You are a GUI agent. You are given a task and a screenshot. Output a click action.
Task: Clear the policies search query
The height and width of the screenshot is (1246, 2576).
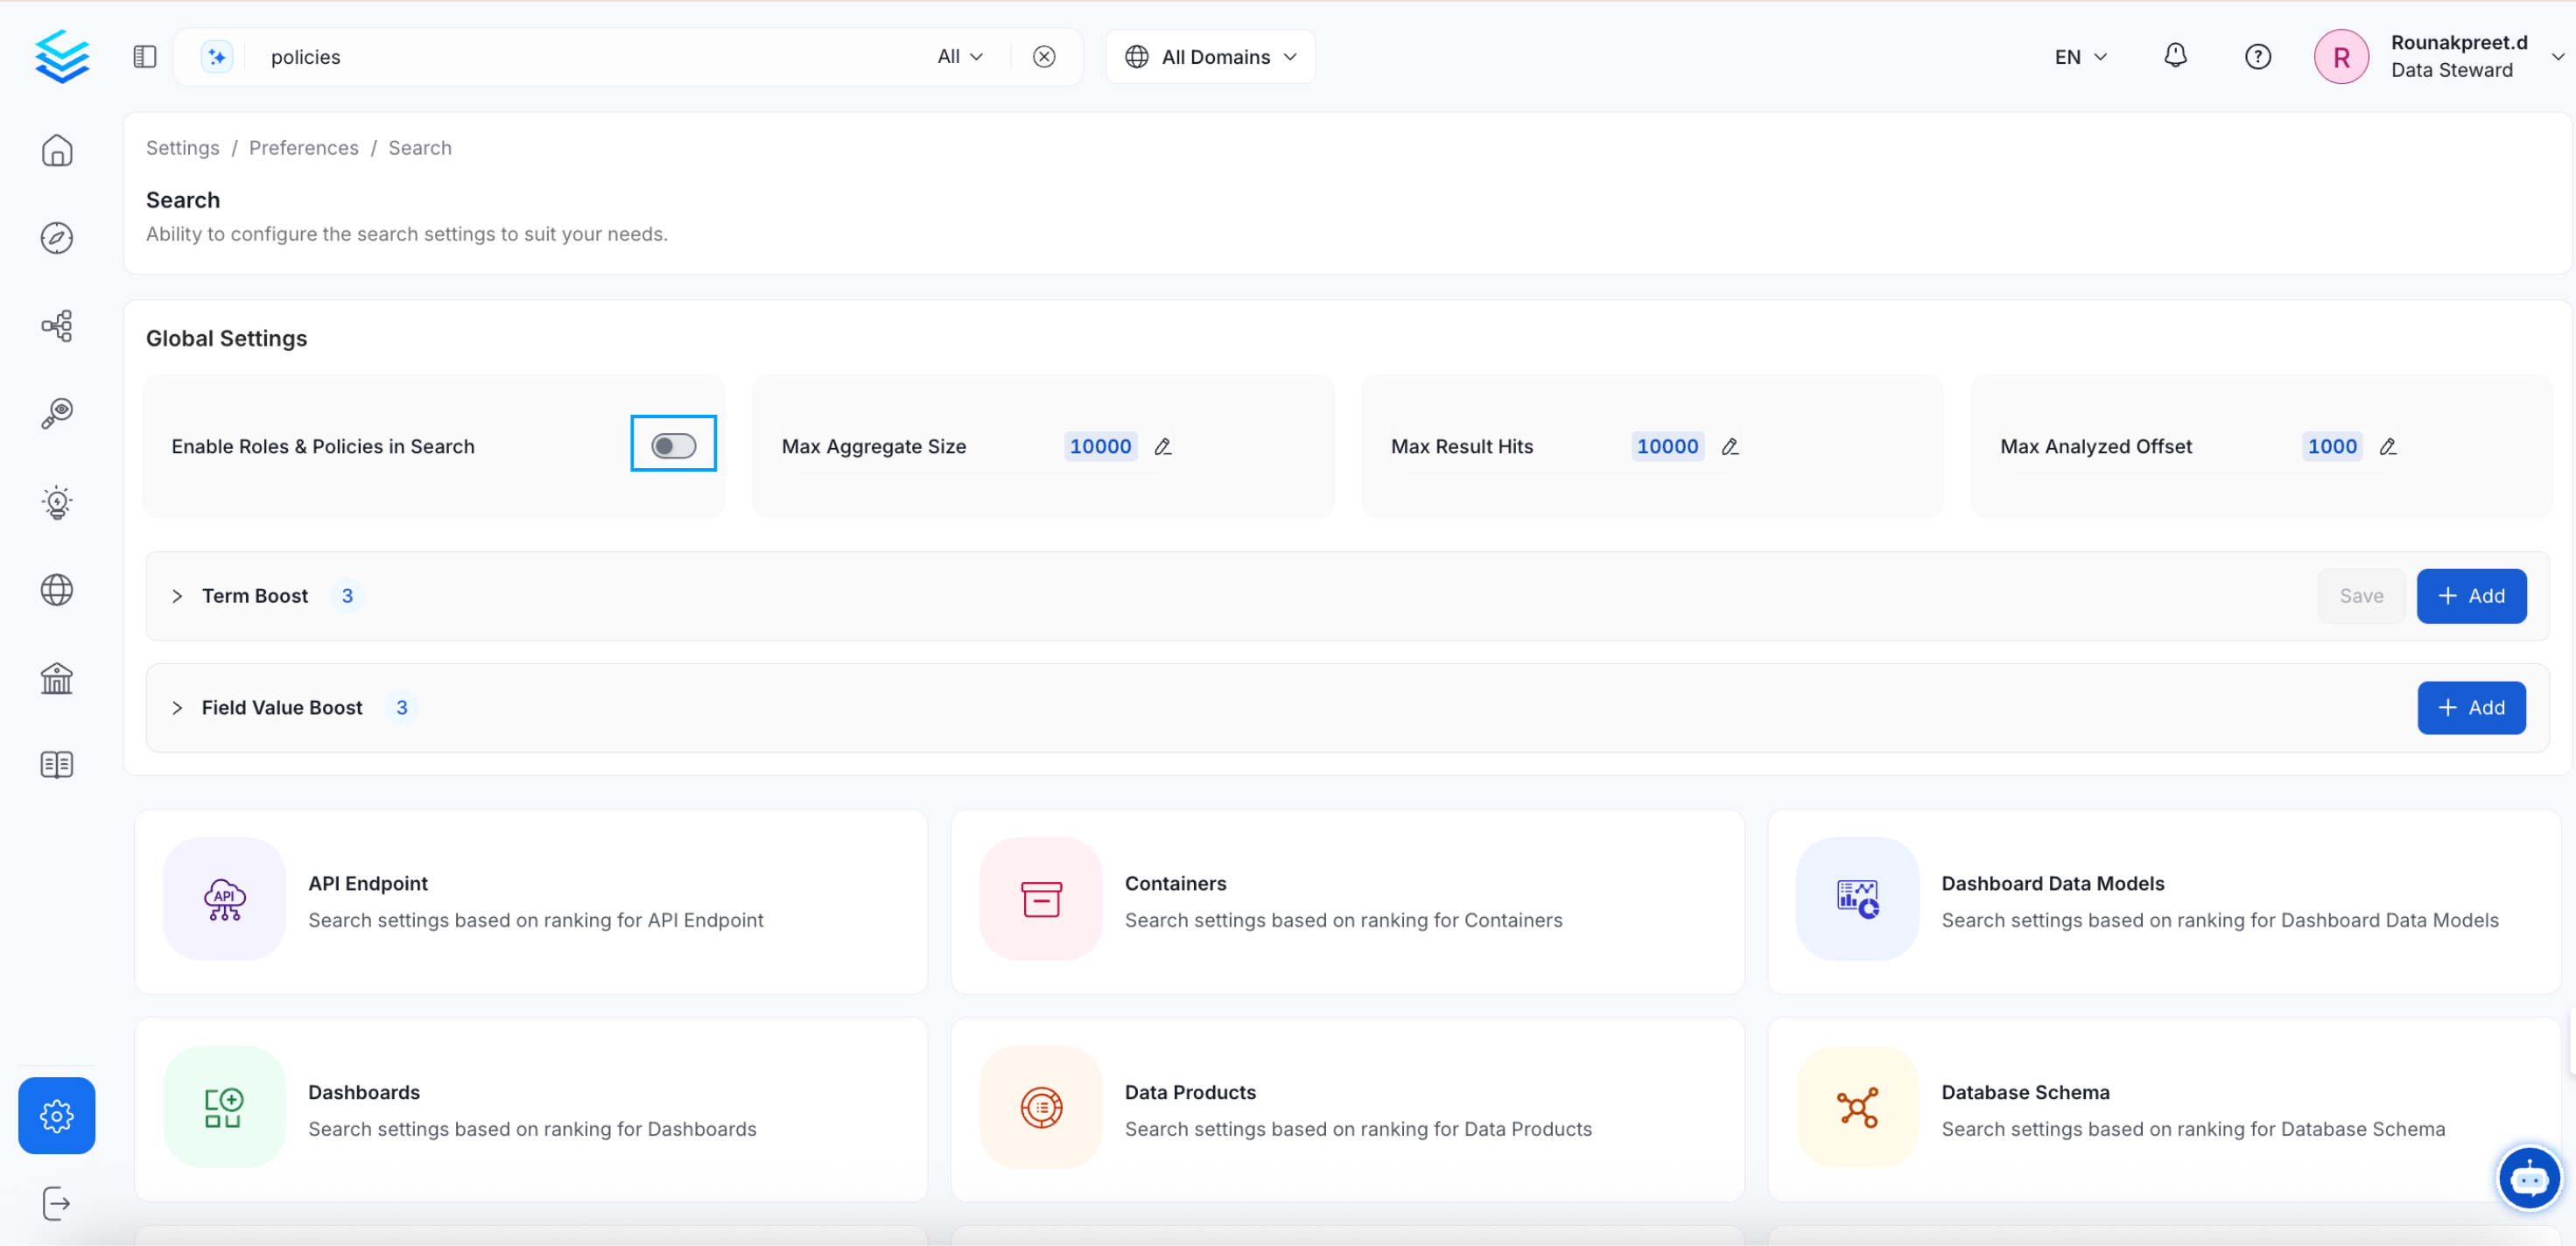coord(1044,56)
